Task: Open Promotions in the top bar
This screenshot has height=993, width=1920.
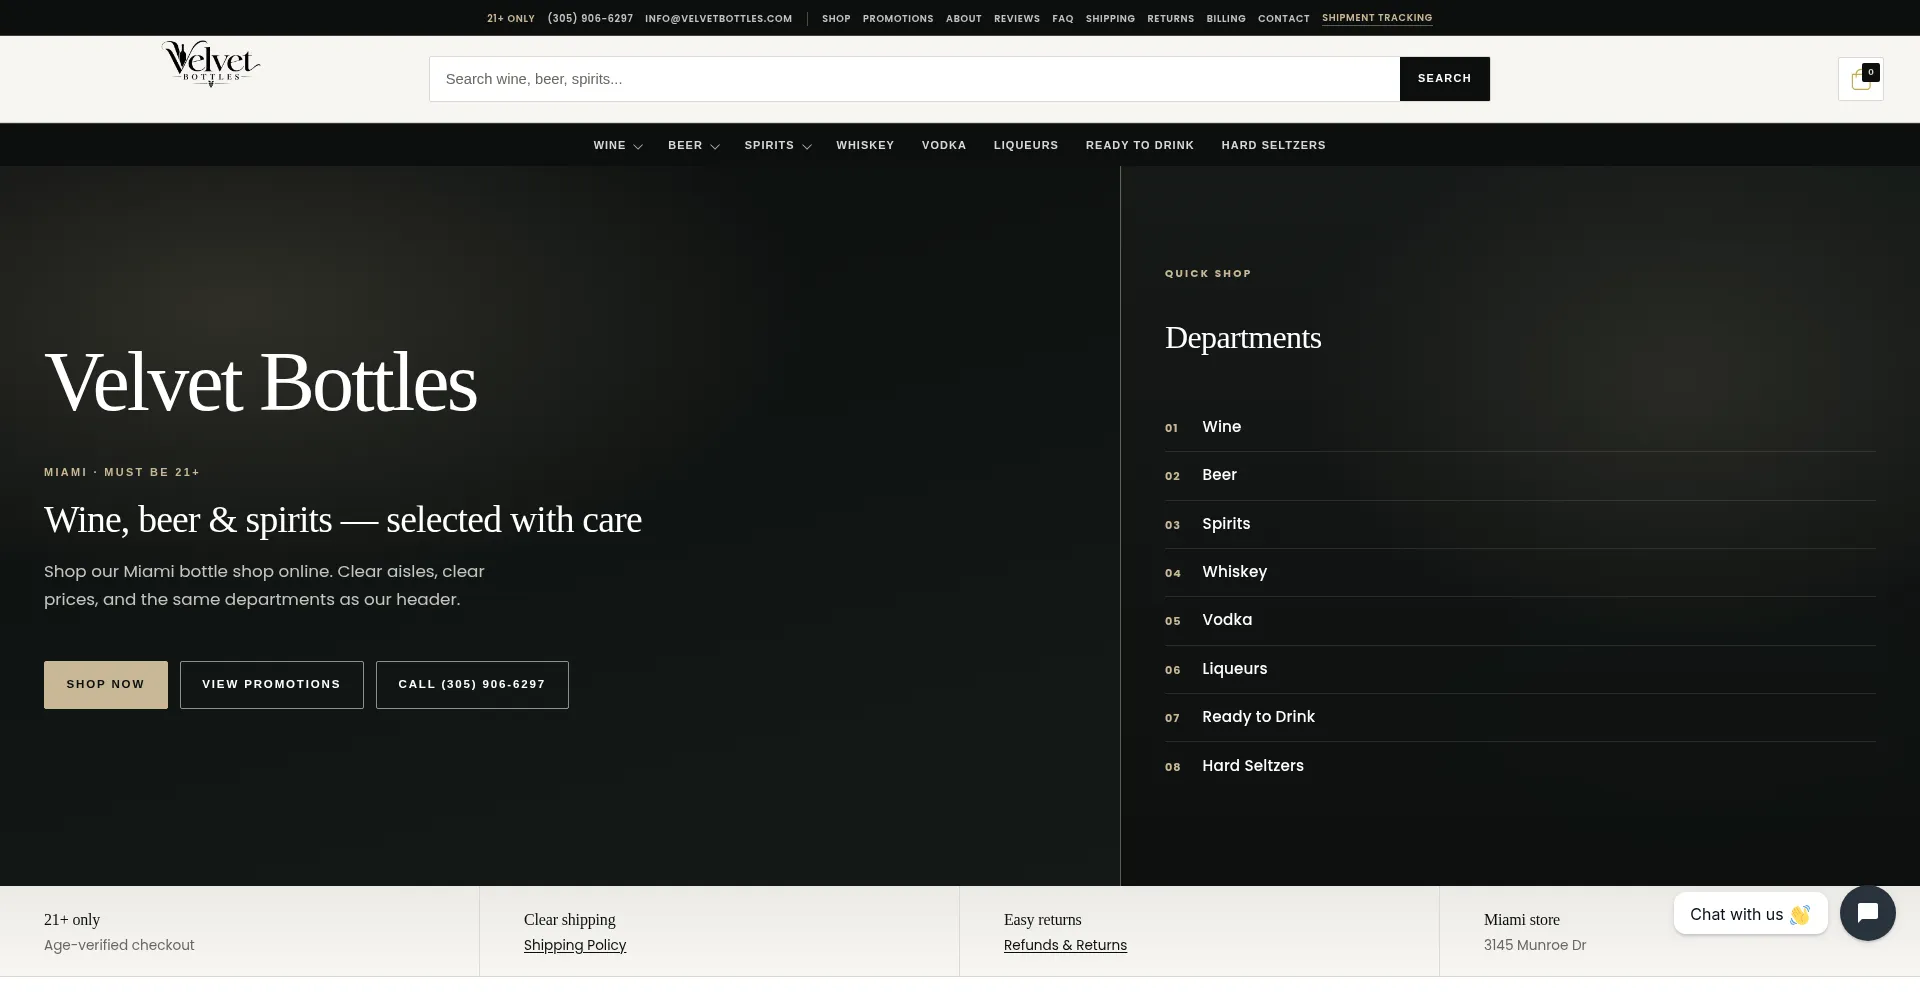Action: click(x=898, y=18)
